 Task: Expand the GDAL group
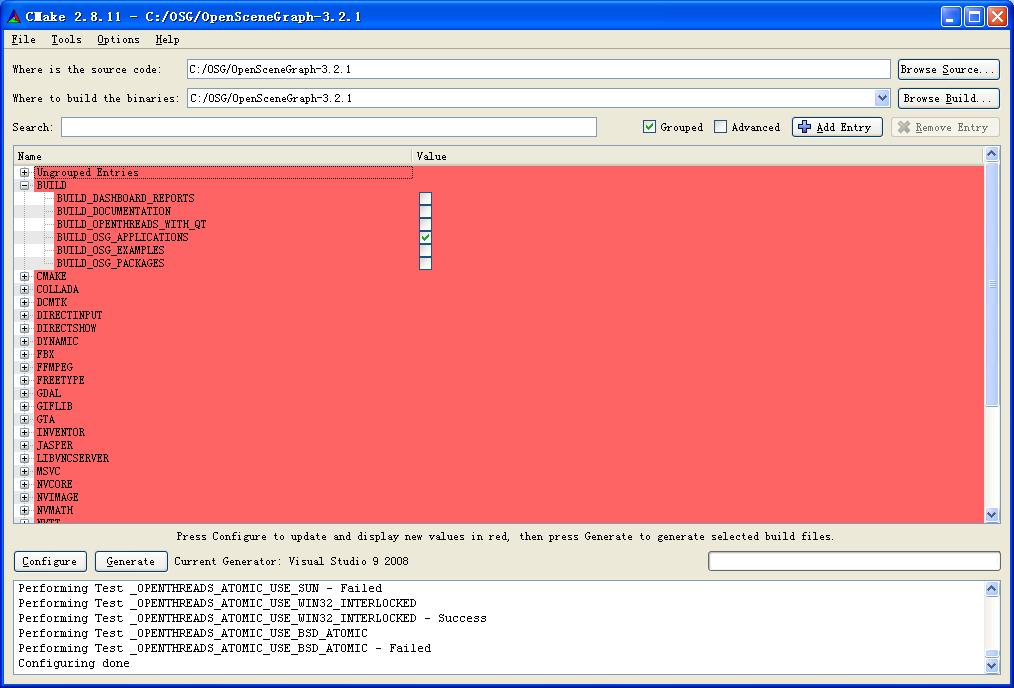click(x=25, y=393)
